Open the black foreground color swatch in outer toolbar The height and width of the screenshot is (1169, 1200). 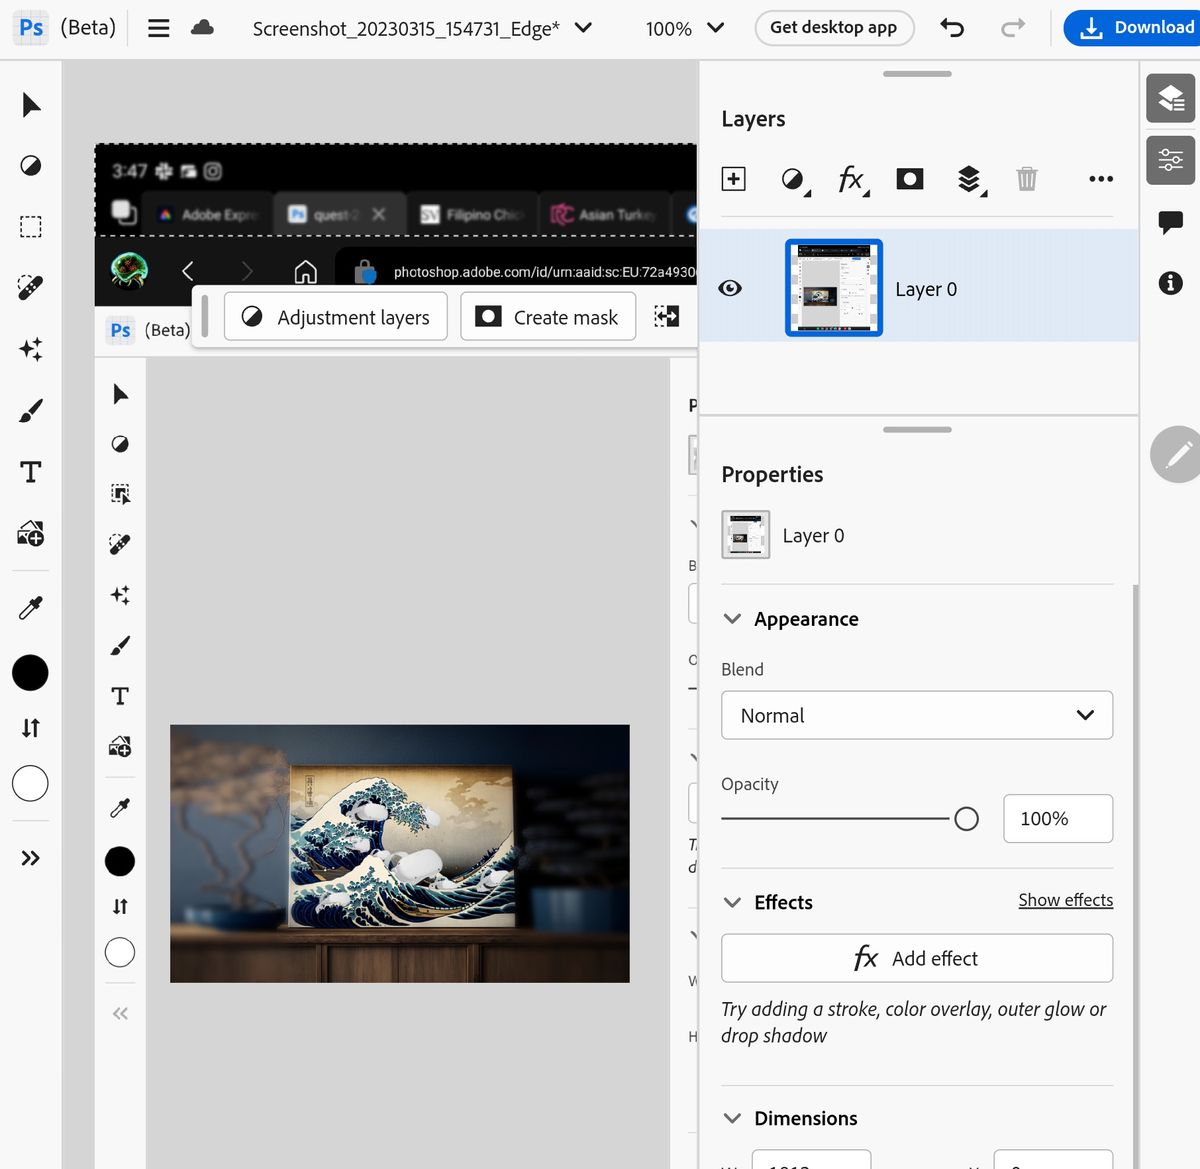click(x=30, y=673)
